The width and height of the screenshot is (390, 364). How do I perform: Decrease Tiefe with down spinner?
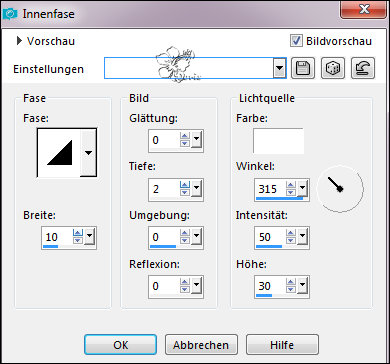point(185,193)
